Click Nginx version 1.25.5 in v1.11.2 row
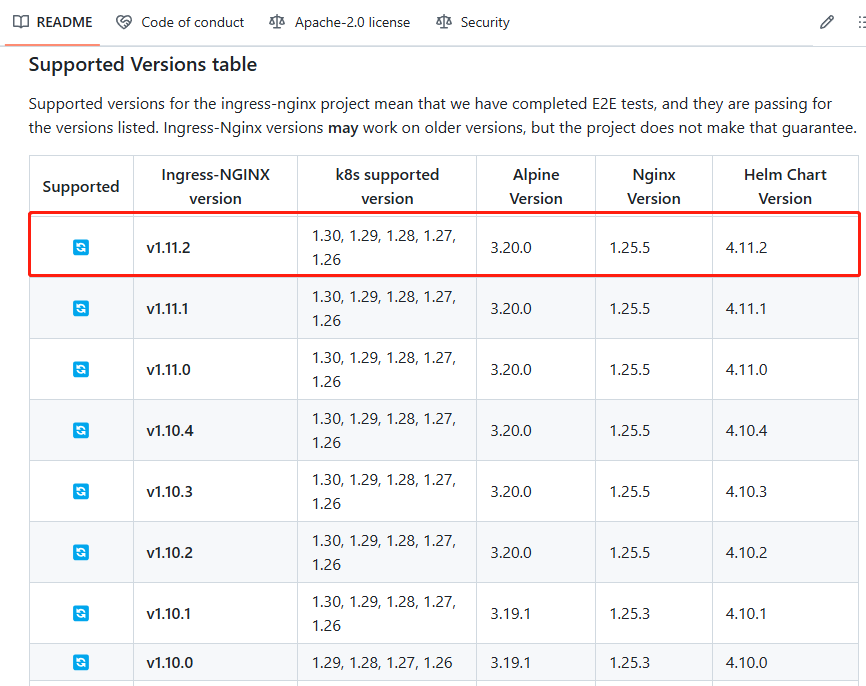The height and width of the screenshot is (686, 866). pos(630,247)
